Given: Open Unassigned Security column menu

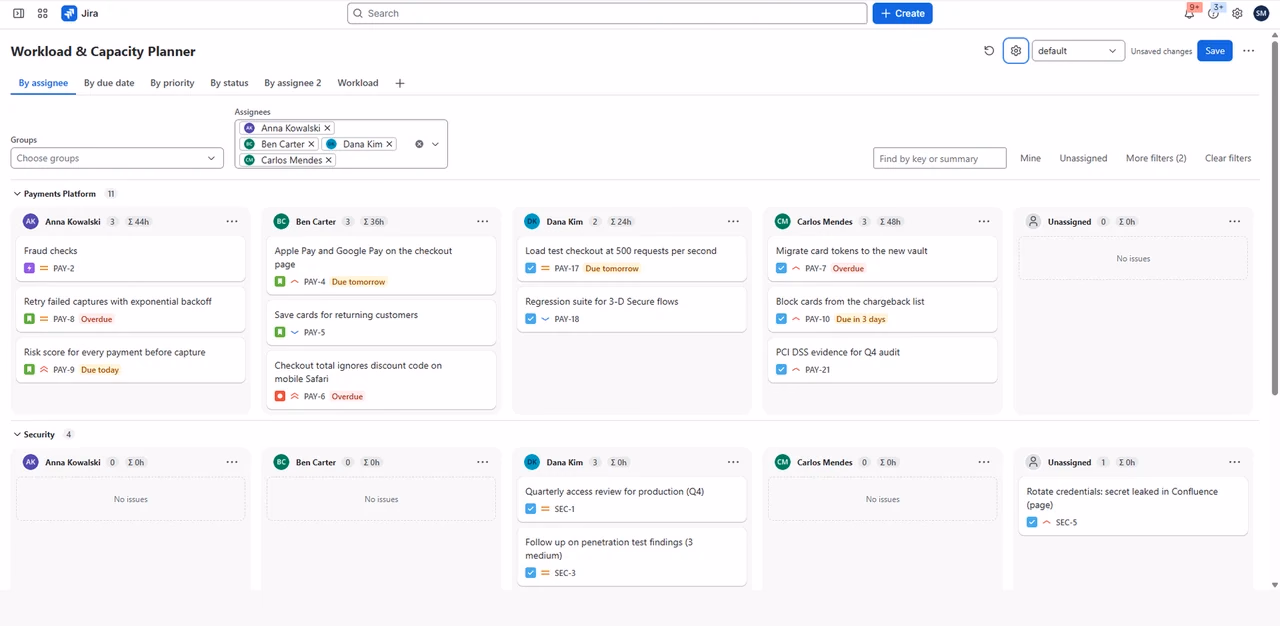Looking at the screenshot, I should [1235, 462].
